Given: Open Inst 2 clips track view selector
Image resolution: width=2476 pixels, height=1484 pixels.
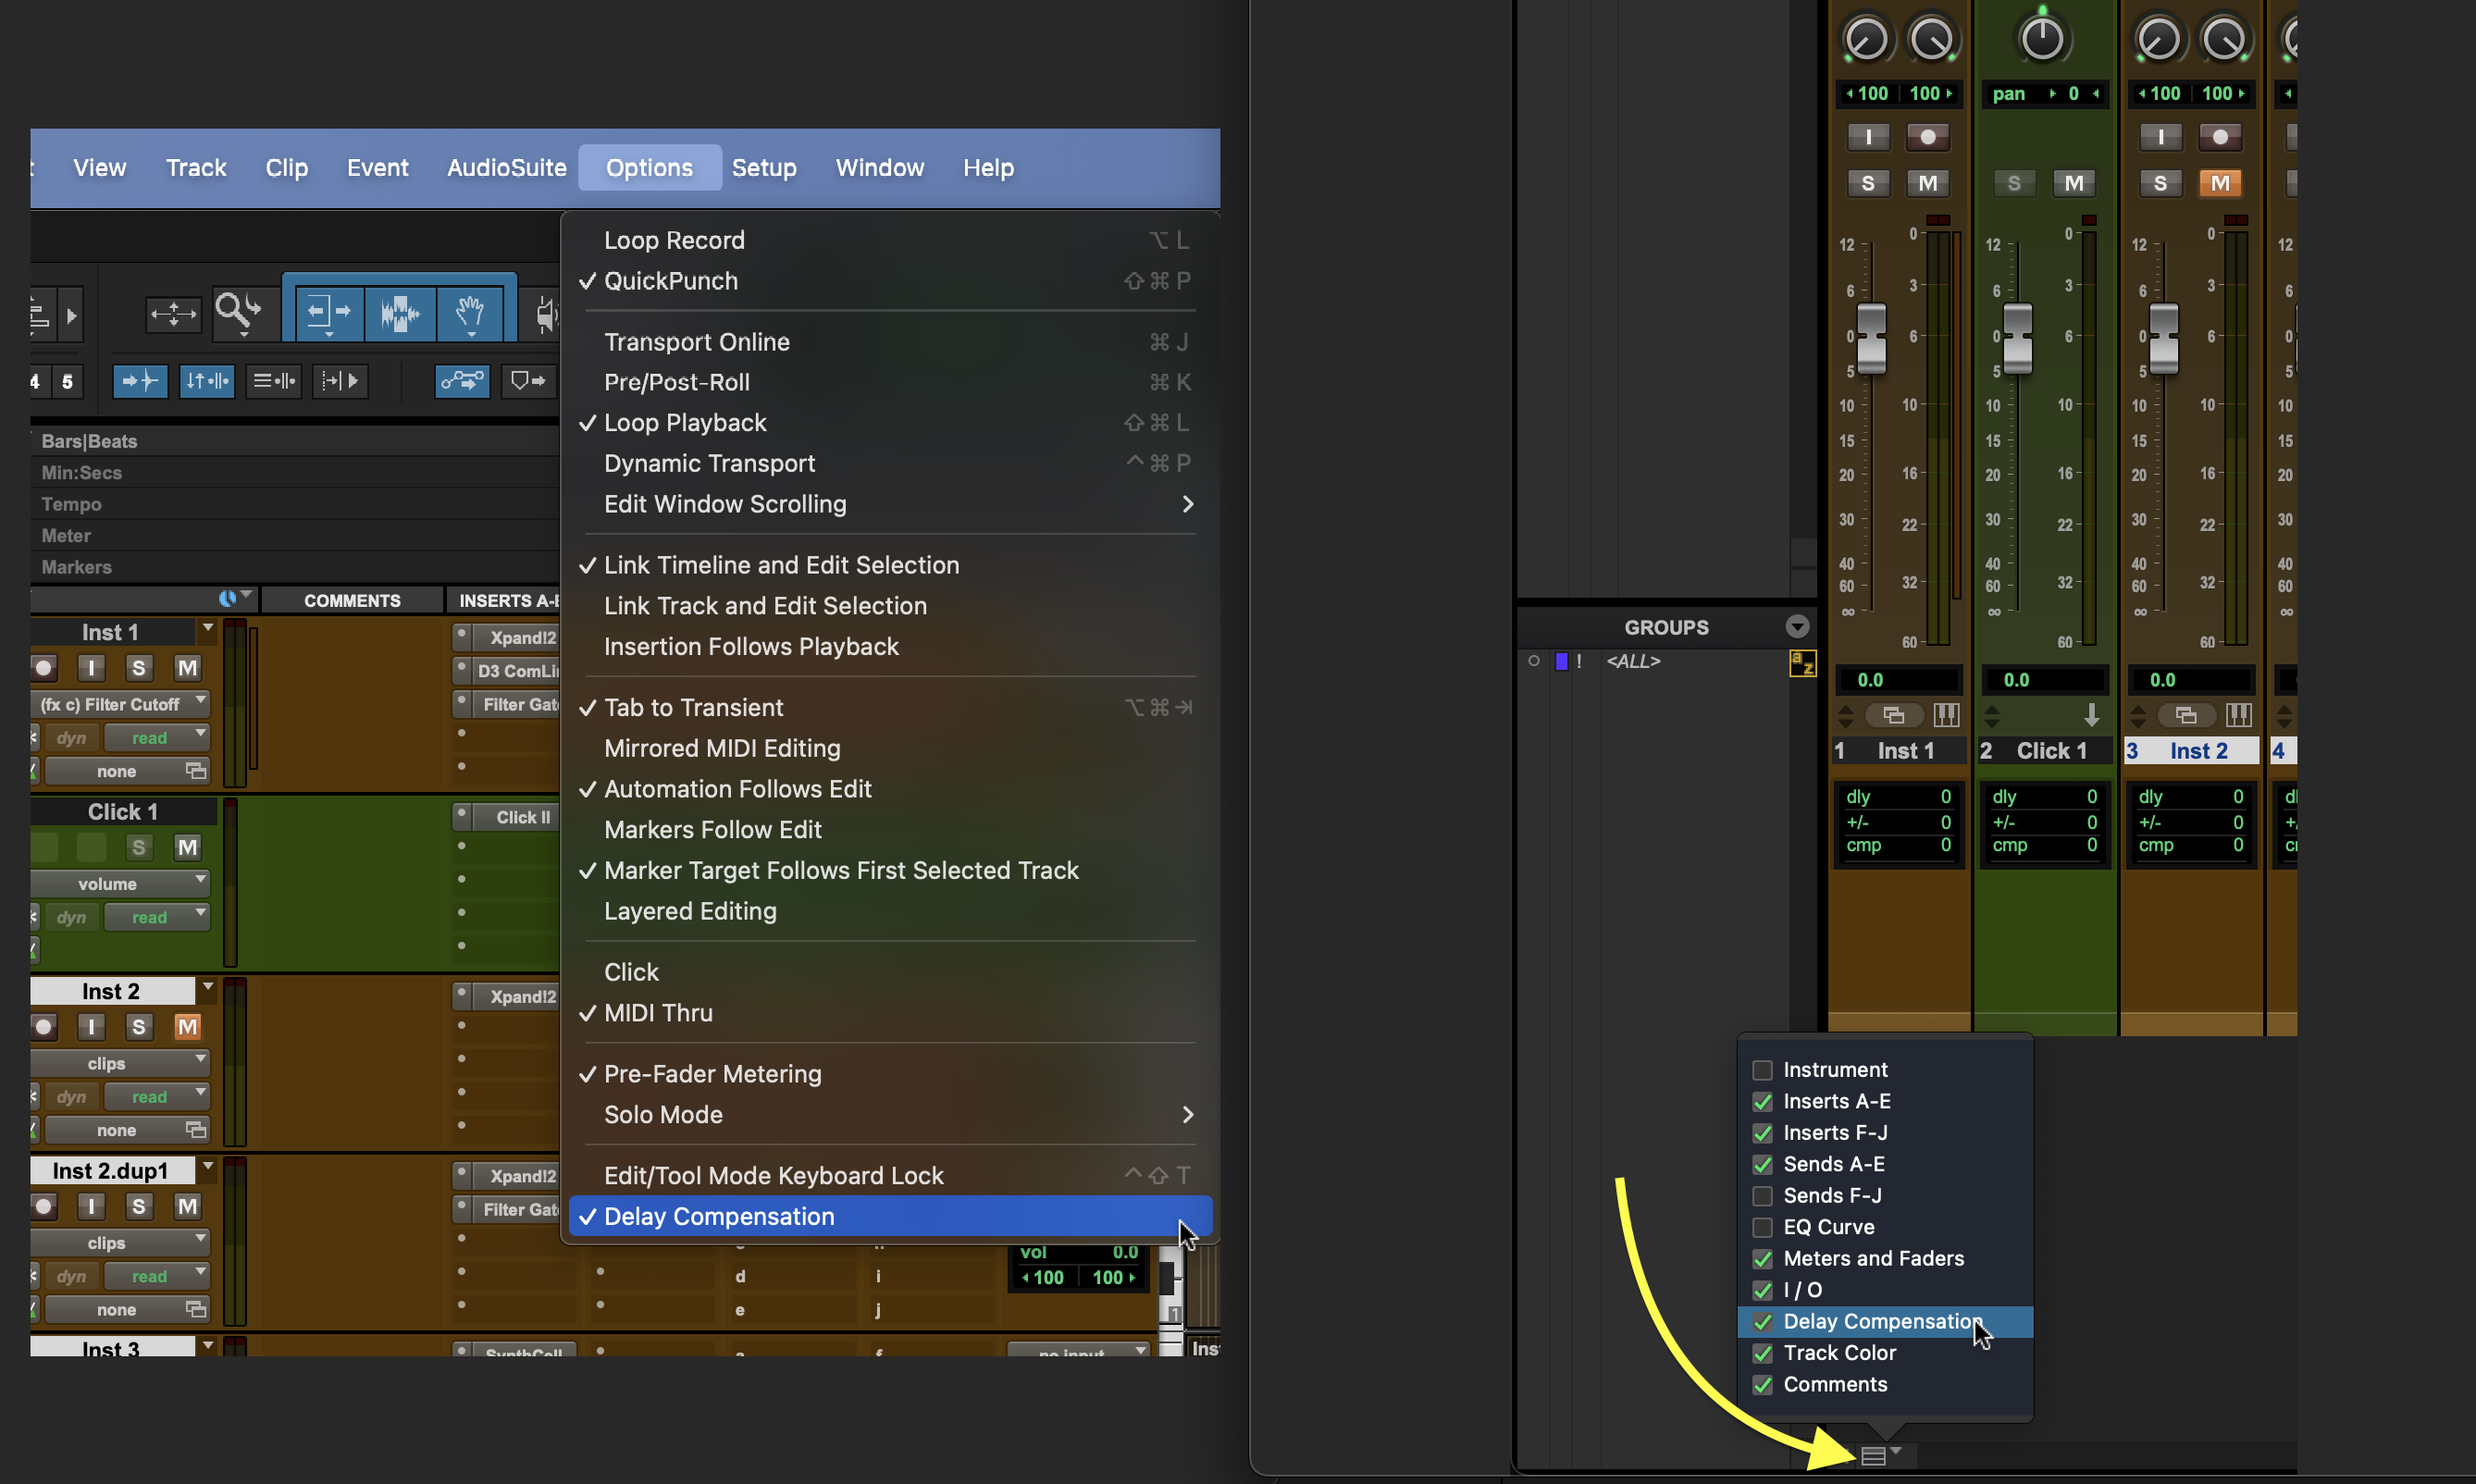Looking at the screenshot, I should [x=120, y=1063].
